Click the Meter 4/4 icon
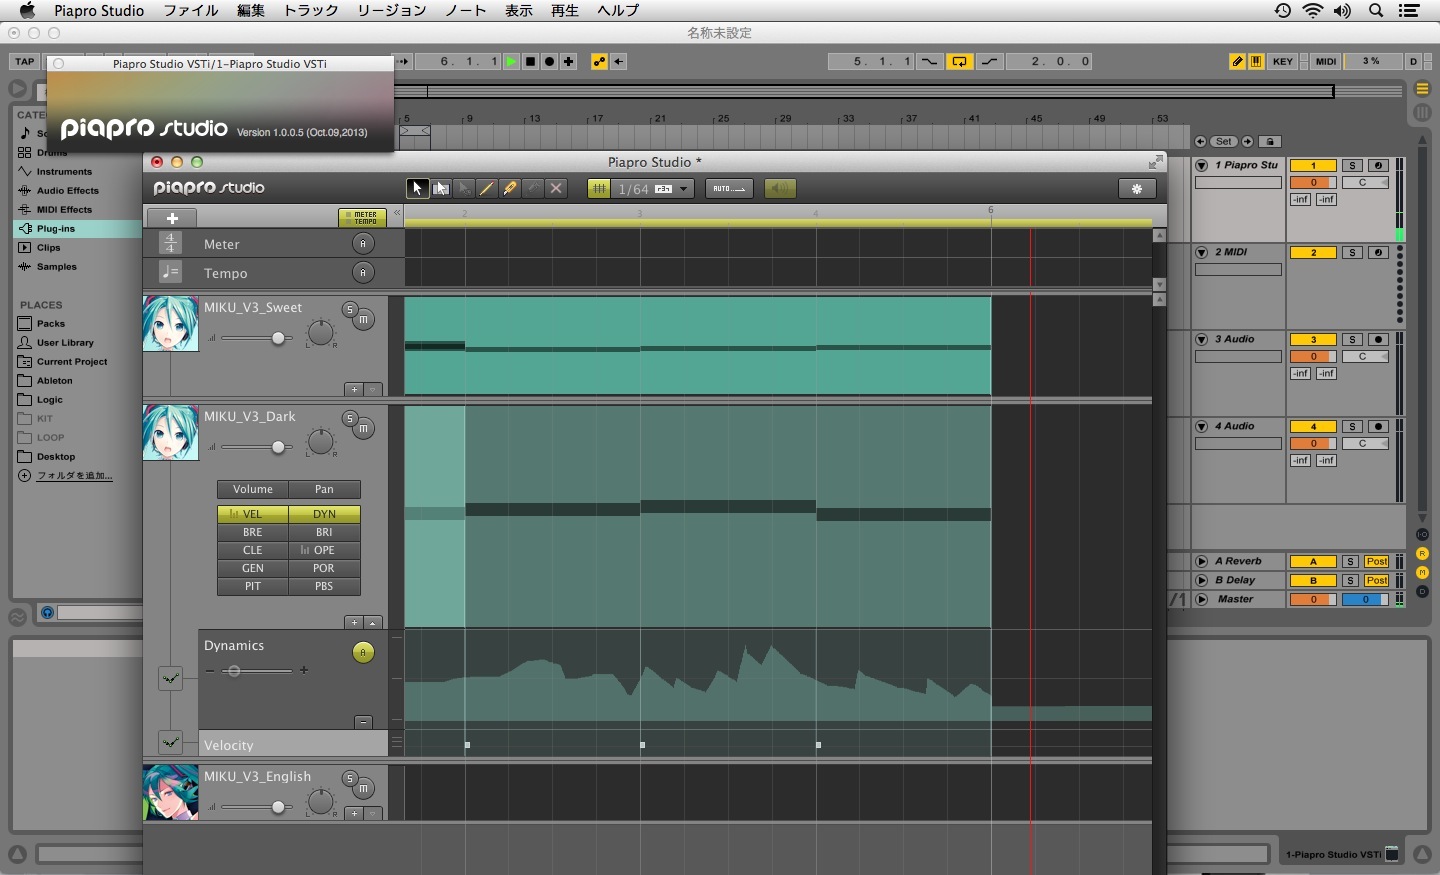 170,243
